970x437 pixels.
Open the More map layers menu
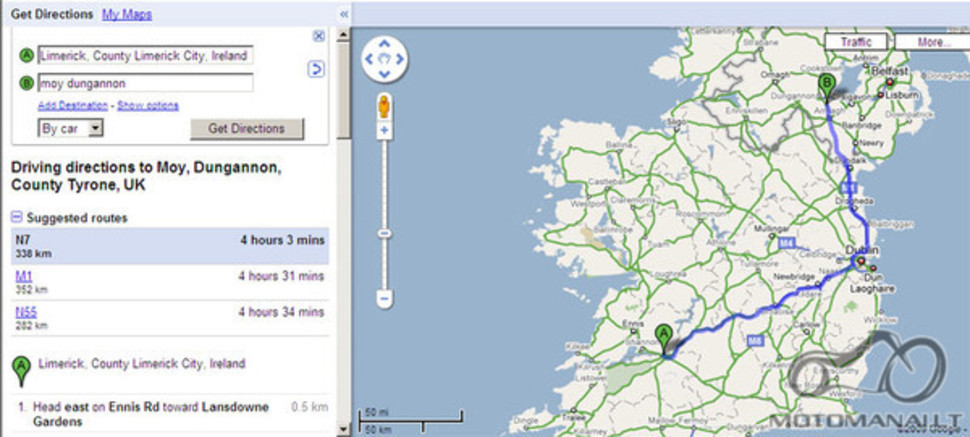[933, 42]
